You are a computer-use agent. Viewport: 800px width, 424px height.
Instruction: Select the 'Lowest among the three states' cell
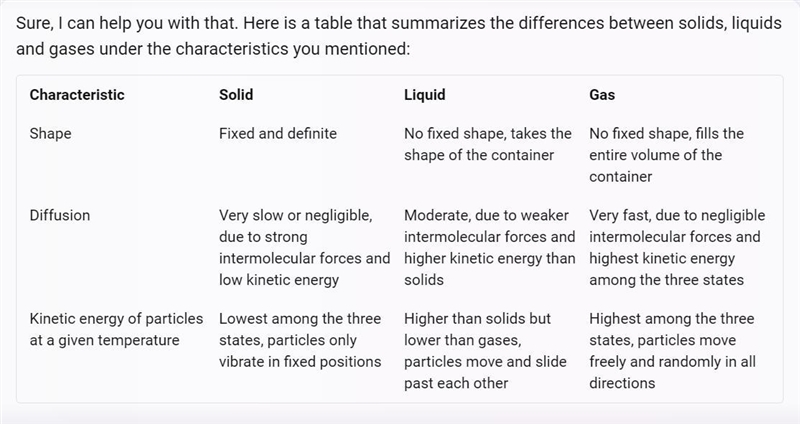(300, 340)
